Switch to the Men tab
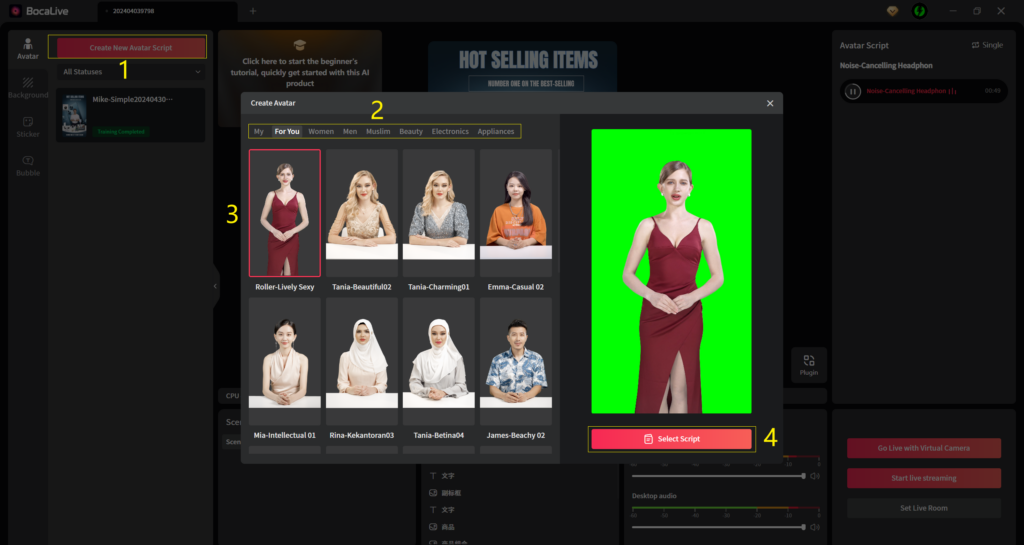Image resolution: width=1024 pixels, height=545 pixels. pyautogui.click(x=350, y=131)
